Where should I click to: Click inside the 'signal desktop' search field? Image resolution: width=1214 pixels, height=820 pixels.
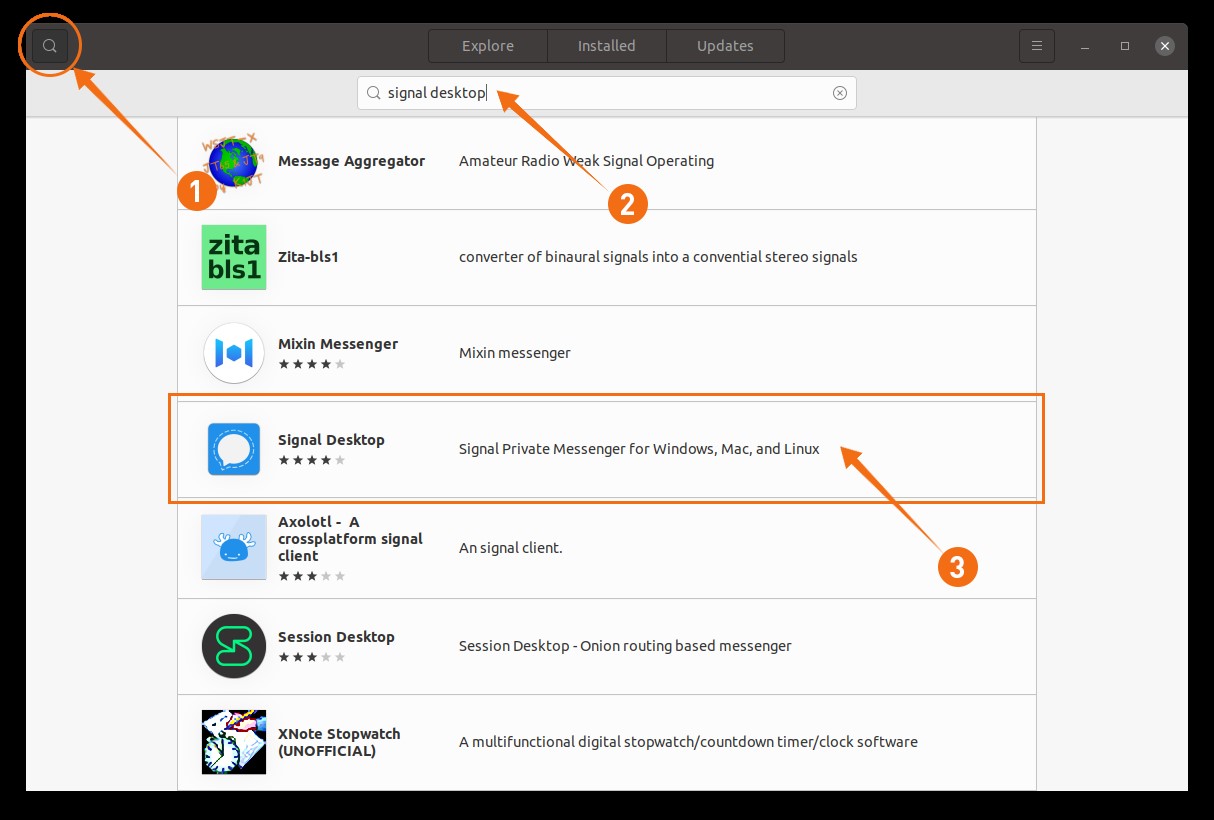600,93
